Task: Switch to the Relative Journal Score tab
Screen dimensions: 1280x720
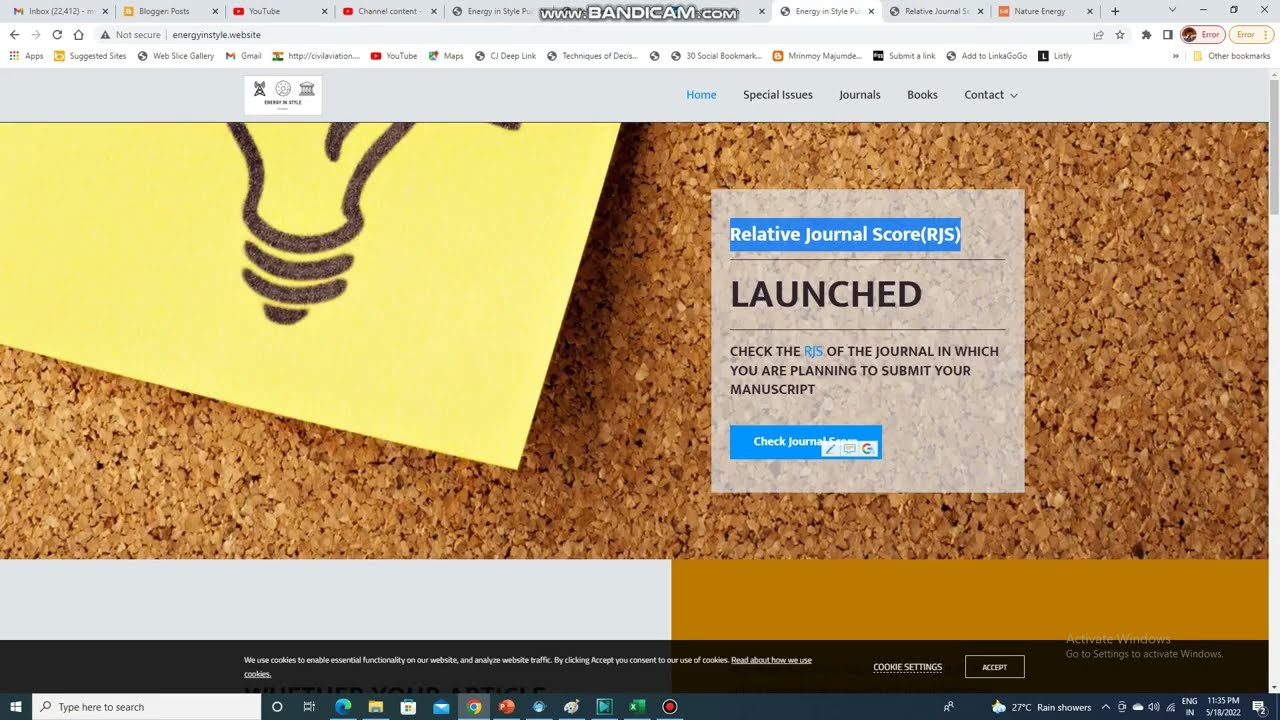Action: [934, 11]
